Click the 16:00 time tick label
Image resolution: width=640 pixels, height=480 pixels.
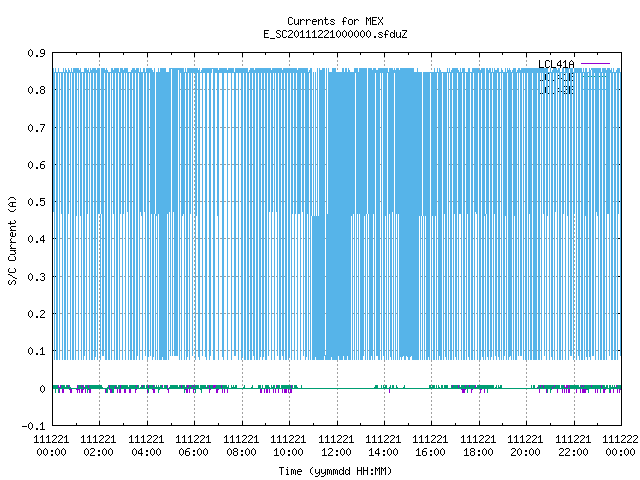pos(430,452)
